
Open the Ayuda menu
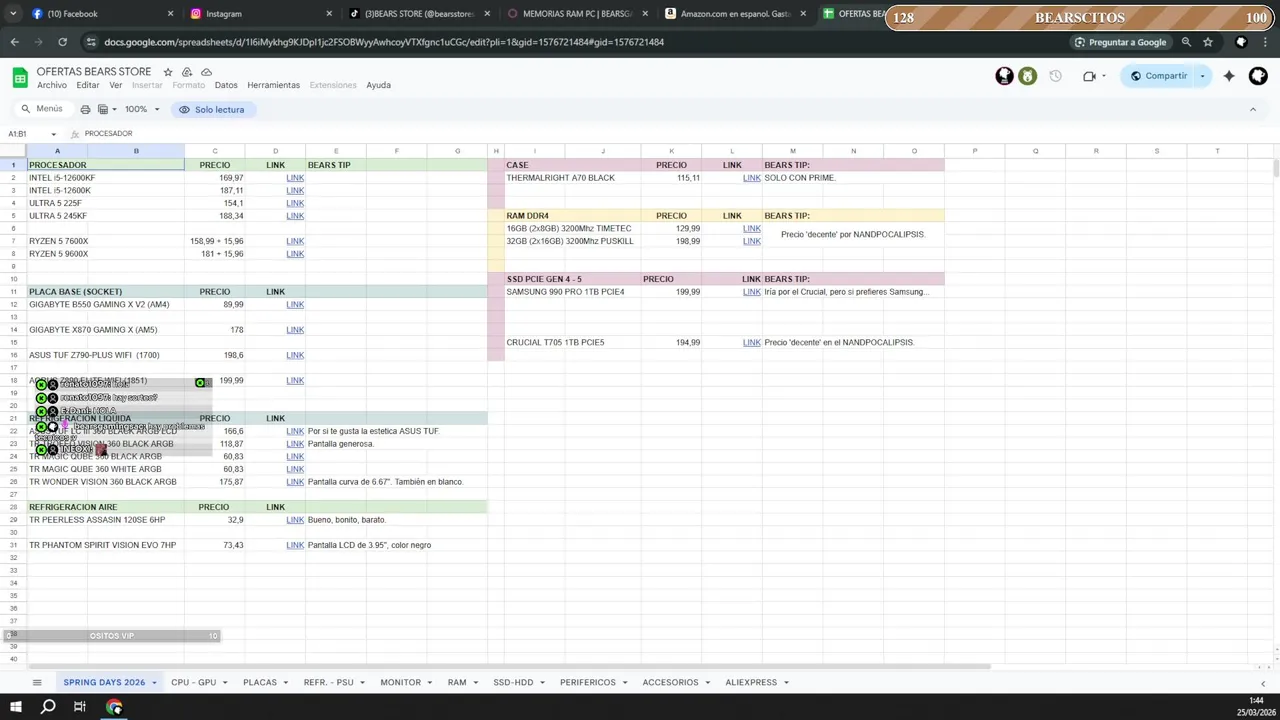378,85
